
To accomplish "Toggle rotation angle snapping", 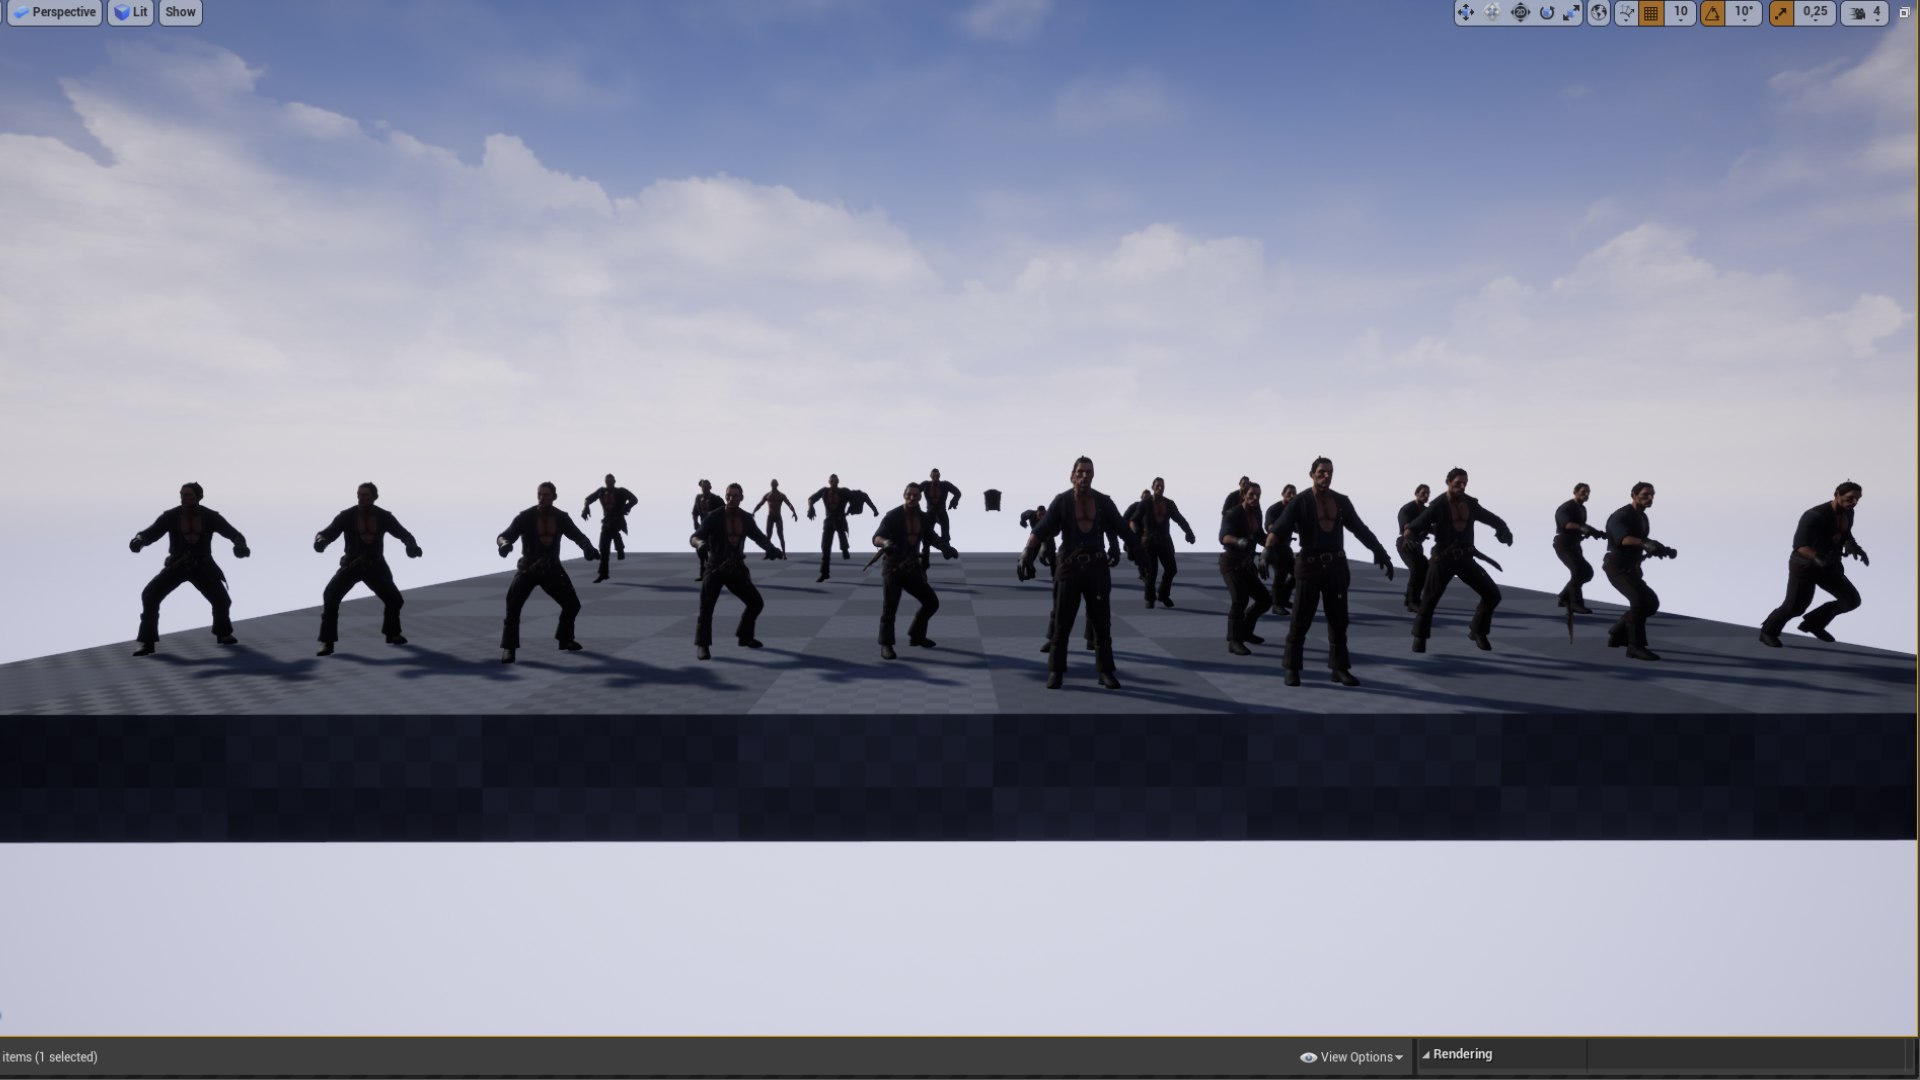I will click(1712, 12).
